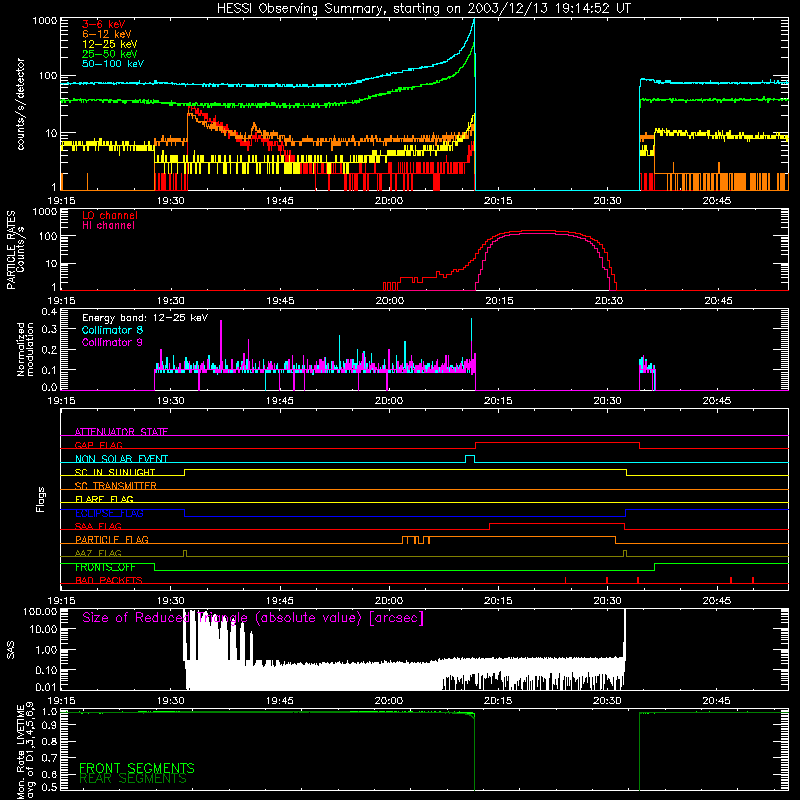Select the Collimator 8 legend label
Image resolution: width=800 pixels, height=800 pixels.
[112, 330]
